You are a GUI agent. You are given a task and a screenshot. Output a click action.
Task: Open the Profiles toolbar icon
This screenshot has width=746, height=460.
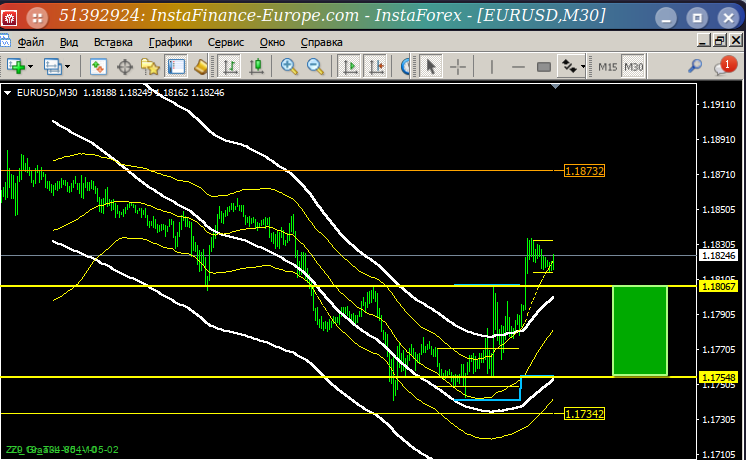click(52, 66)
